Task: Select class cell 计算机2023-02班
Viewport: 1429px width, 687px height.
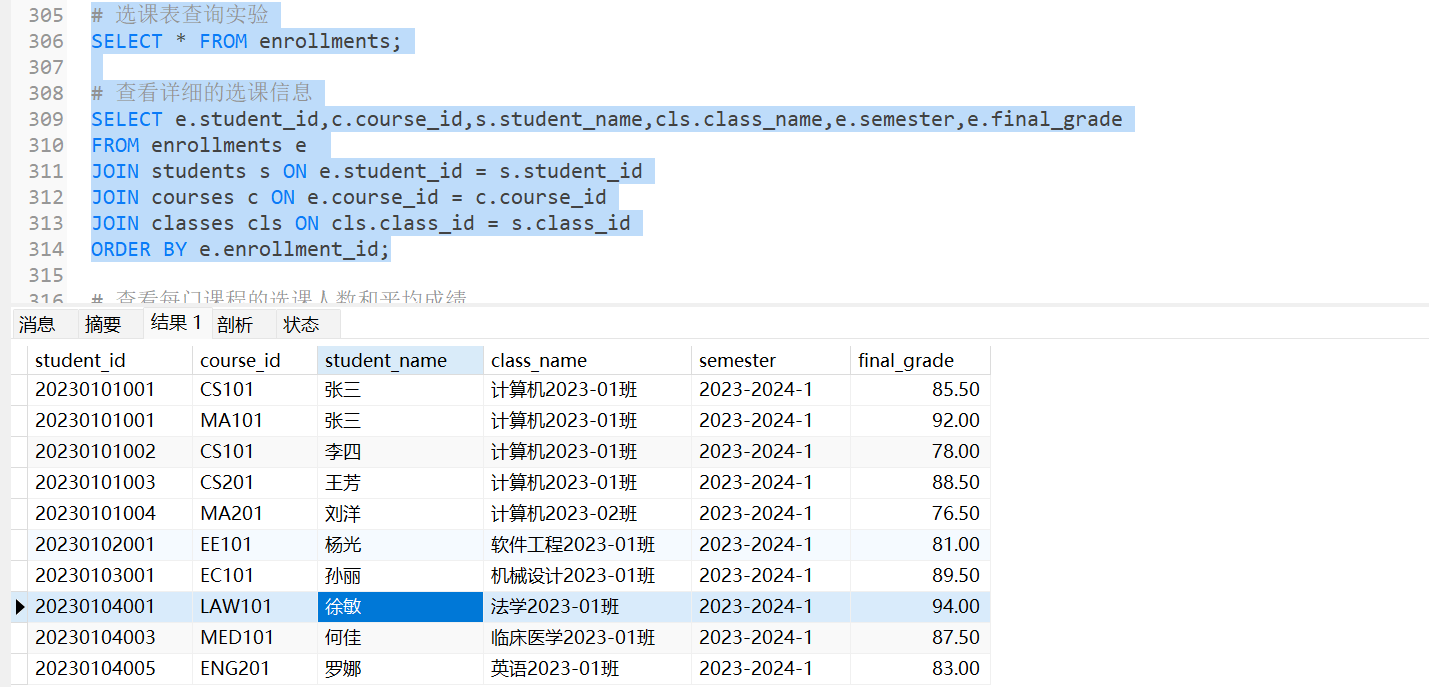Action: (x=587, y=513)
